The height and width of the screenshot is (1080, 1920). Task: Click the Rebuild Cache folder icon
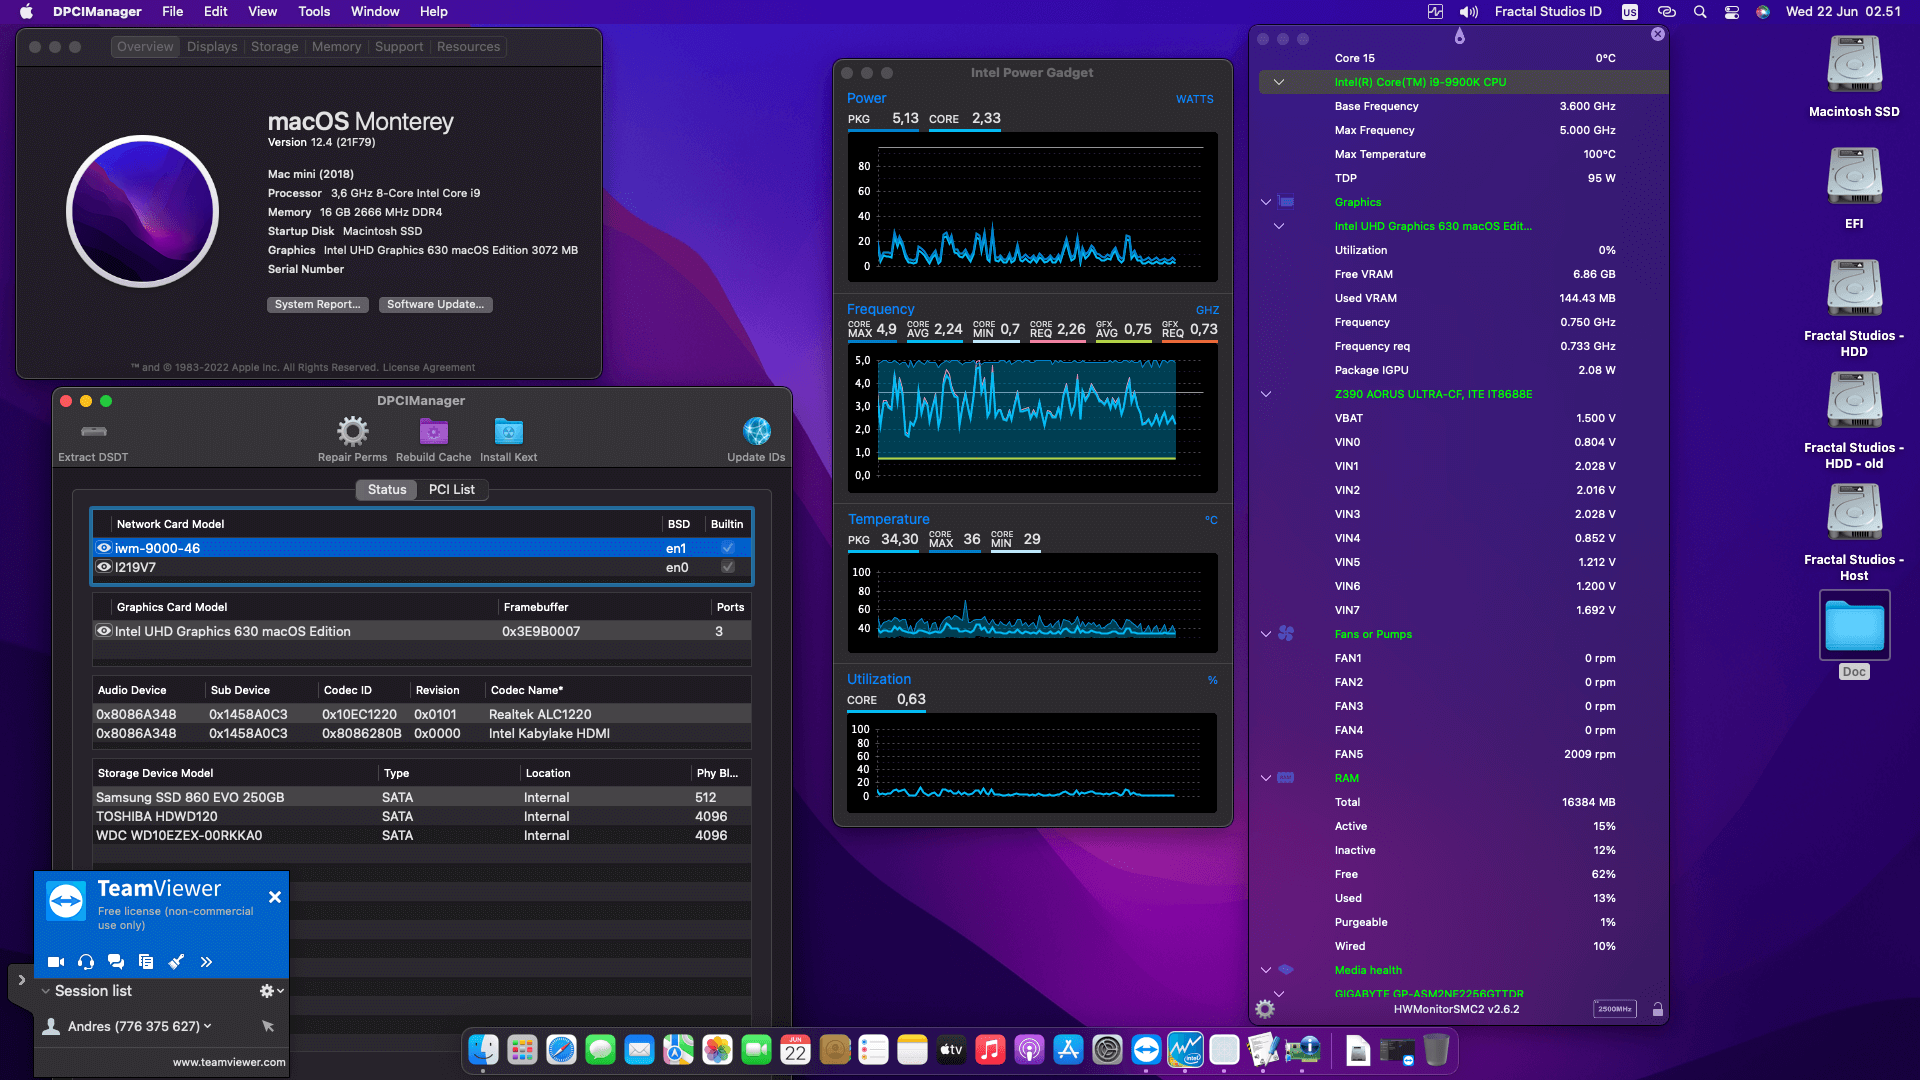[433, 431]
